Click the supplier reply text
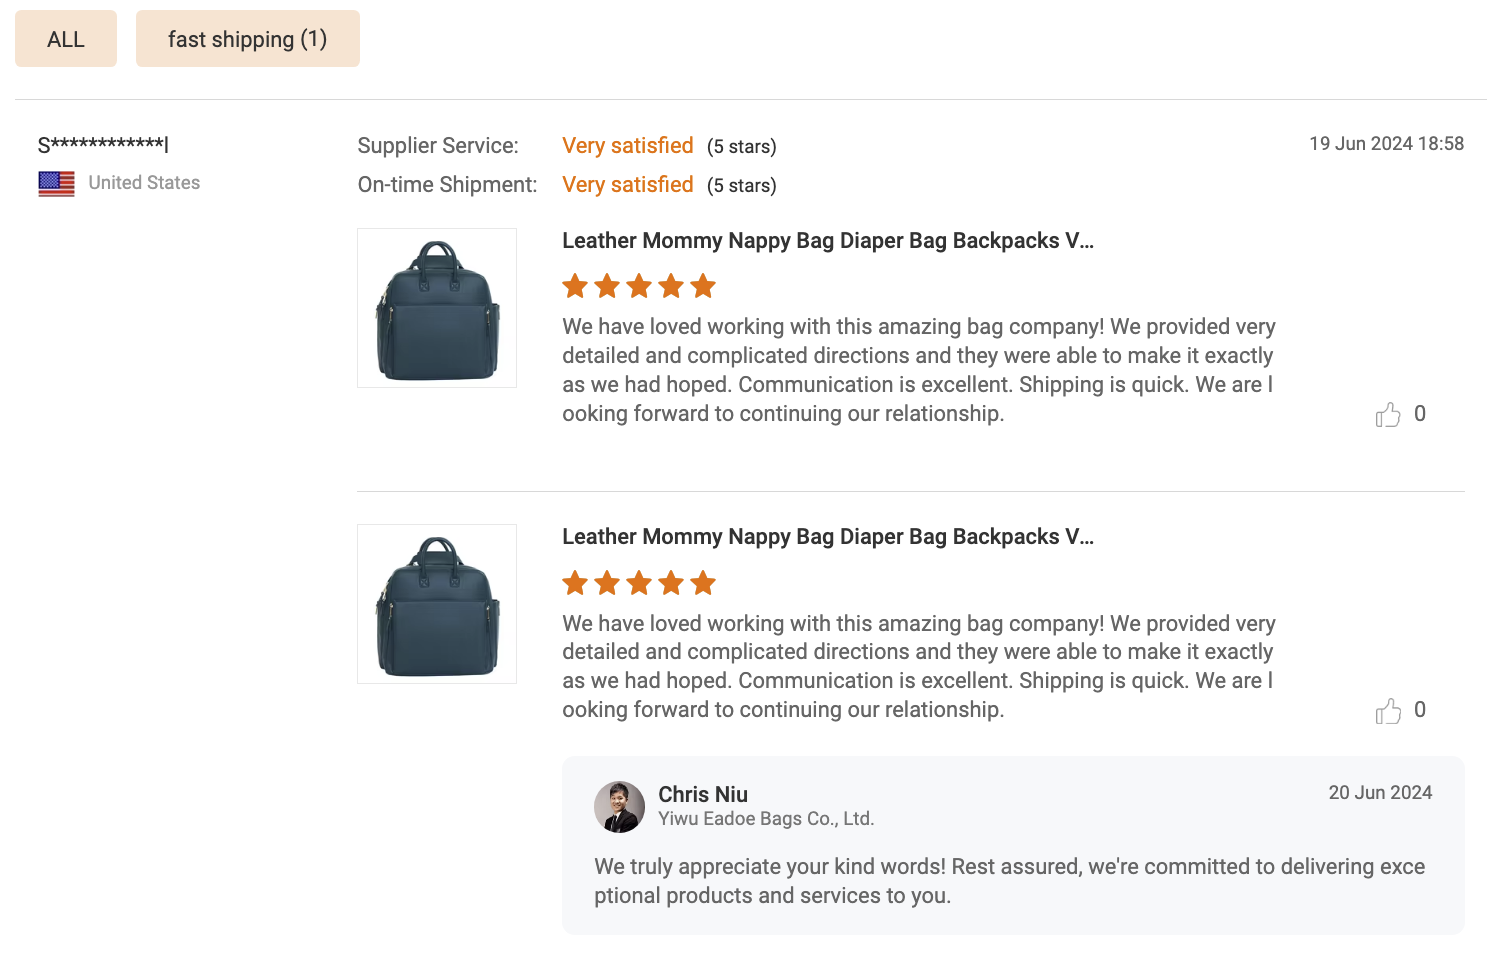 point(1008,881)
